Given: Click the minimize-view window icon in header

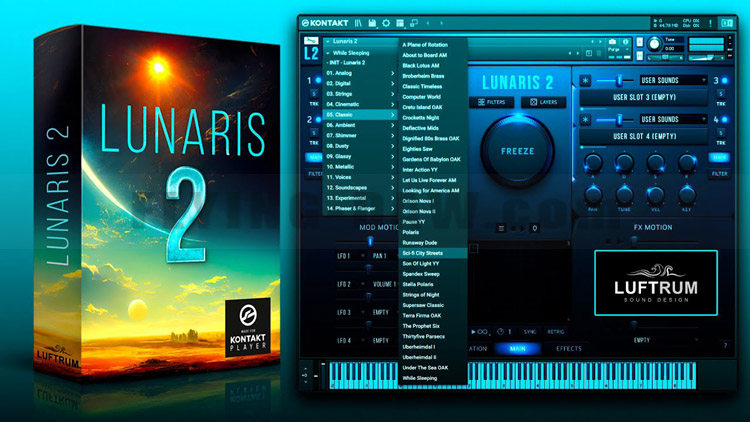Looking at the screenshot, I should pos(414,23).
